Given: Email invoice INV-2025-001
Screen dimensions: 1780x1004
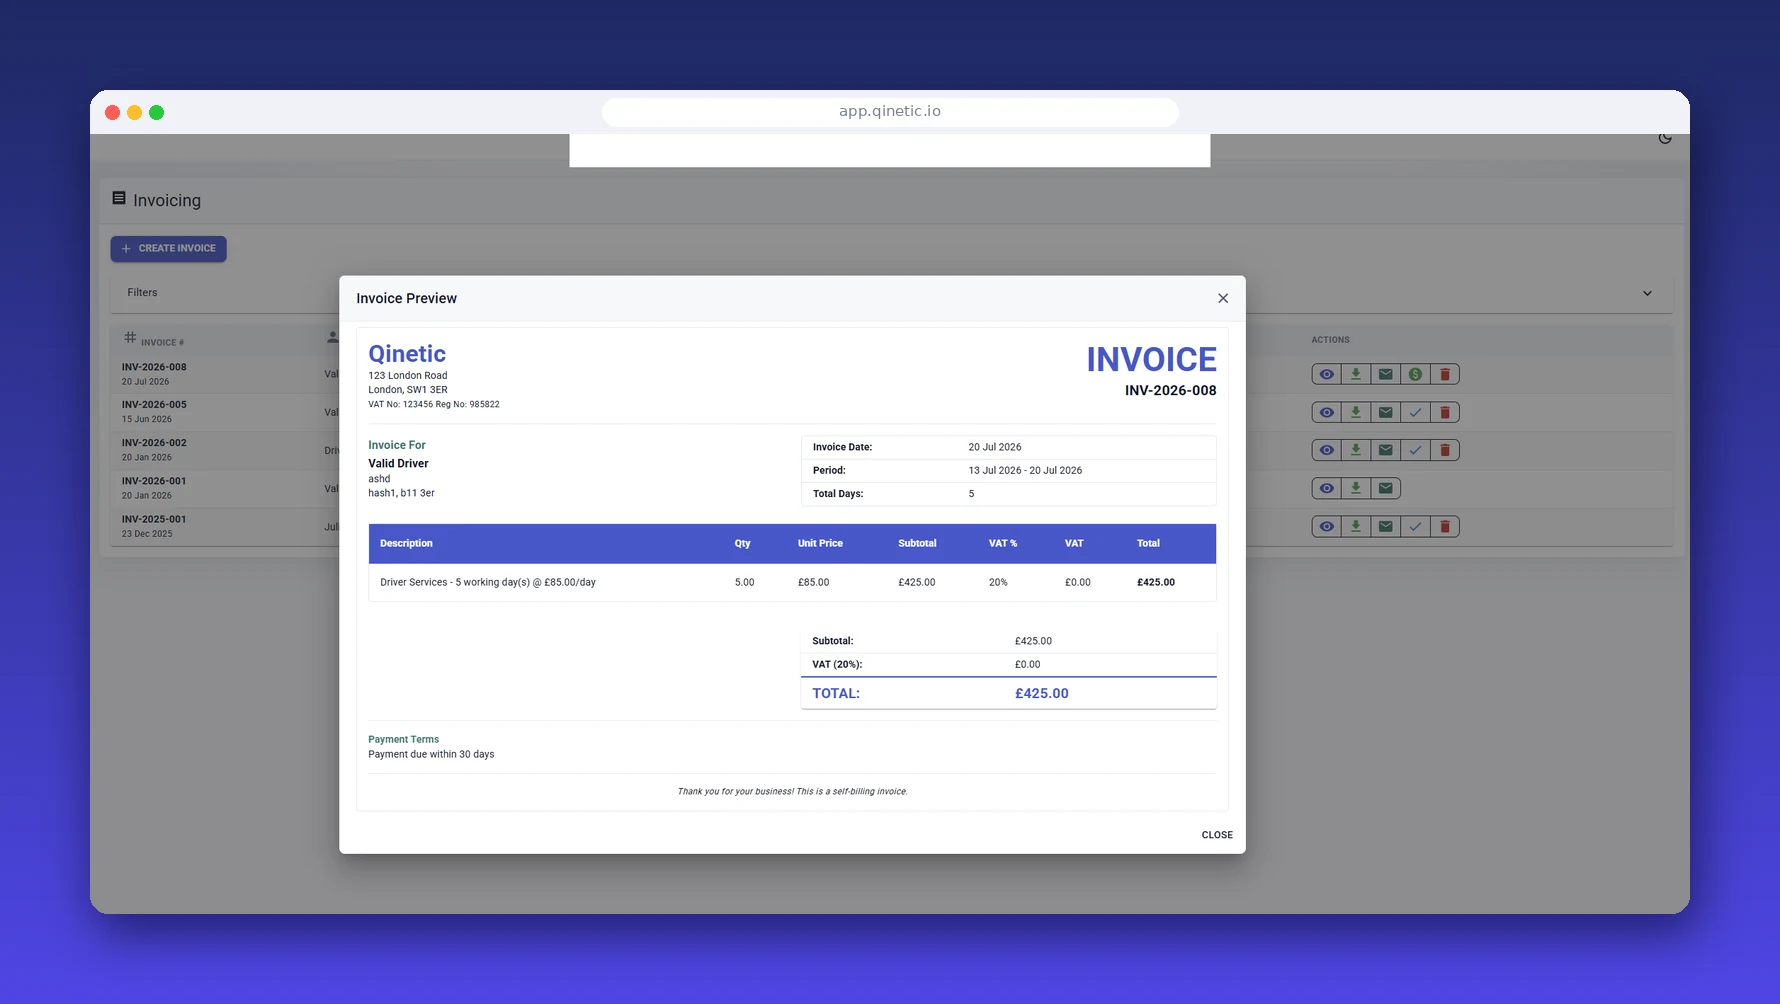Looking at the screenshot, I should tap(1385, 526).
